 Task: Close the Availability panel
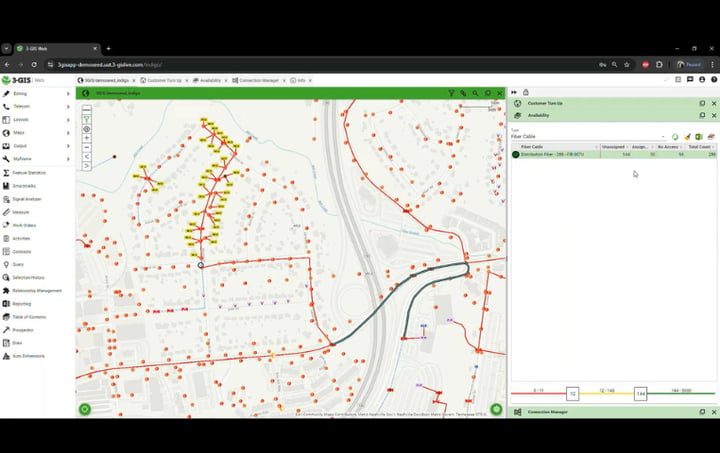[x=714, y=115]
